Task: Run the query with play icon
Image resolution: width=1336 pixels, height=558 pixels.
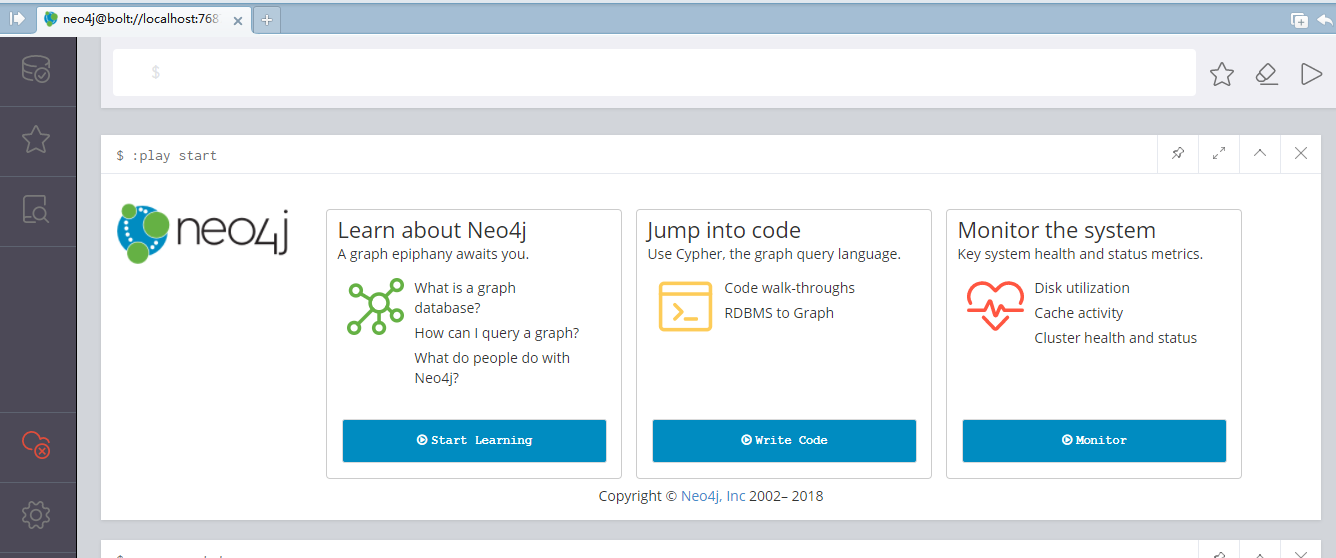Action: point(1311,74)
